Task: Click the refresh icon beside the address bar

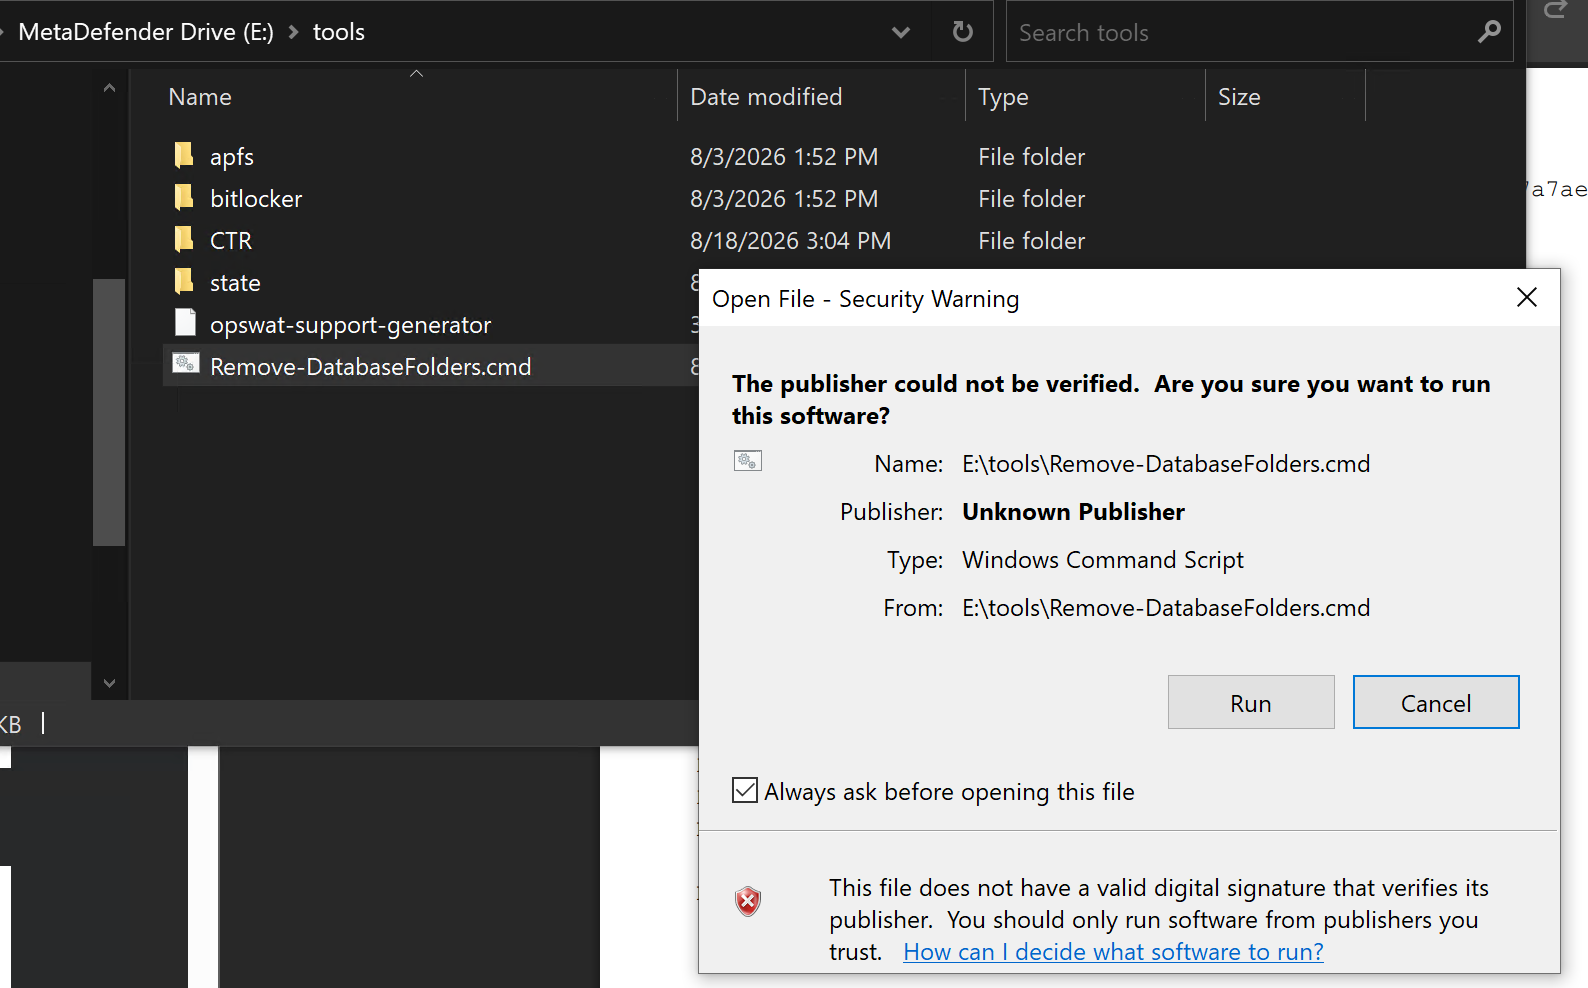Action: click(x=962, y=32)
